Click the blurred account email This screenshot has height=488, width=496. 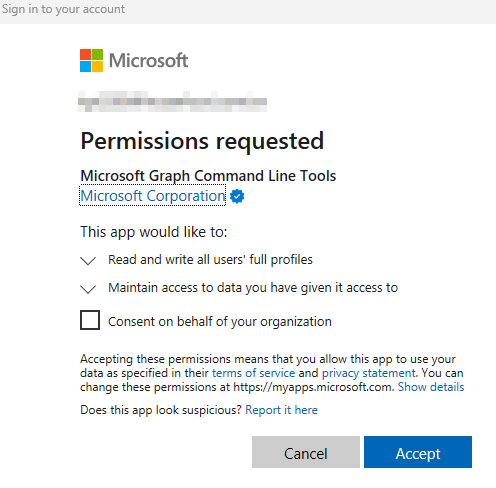(172, 101)
